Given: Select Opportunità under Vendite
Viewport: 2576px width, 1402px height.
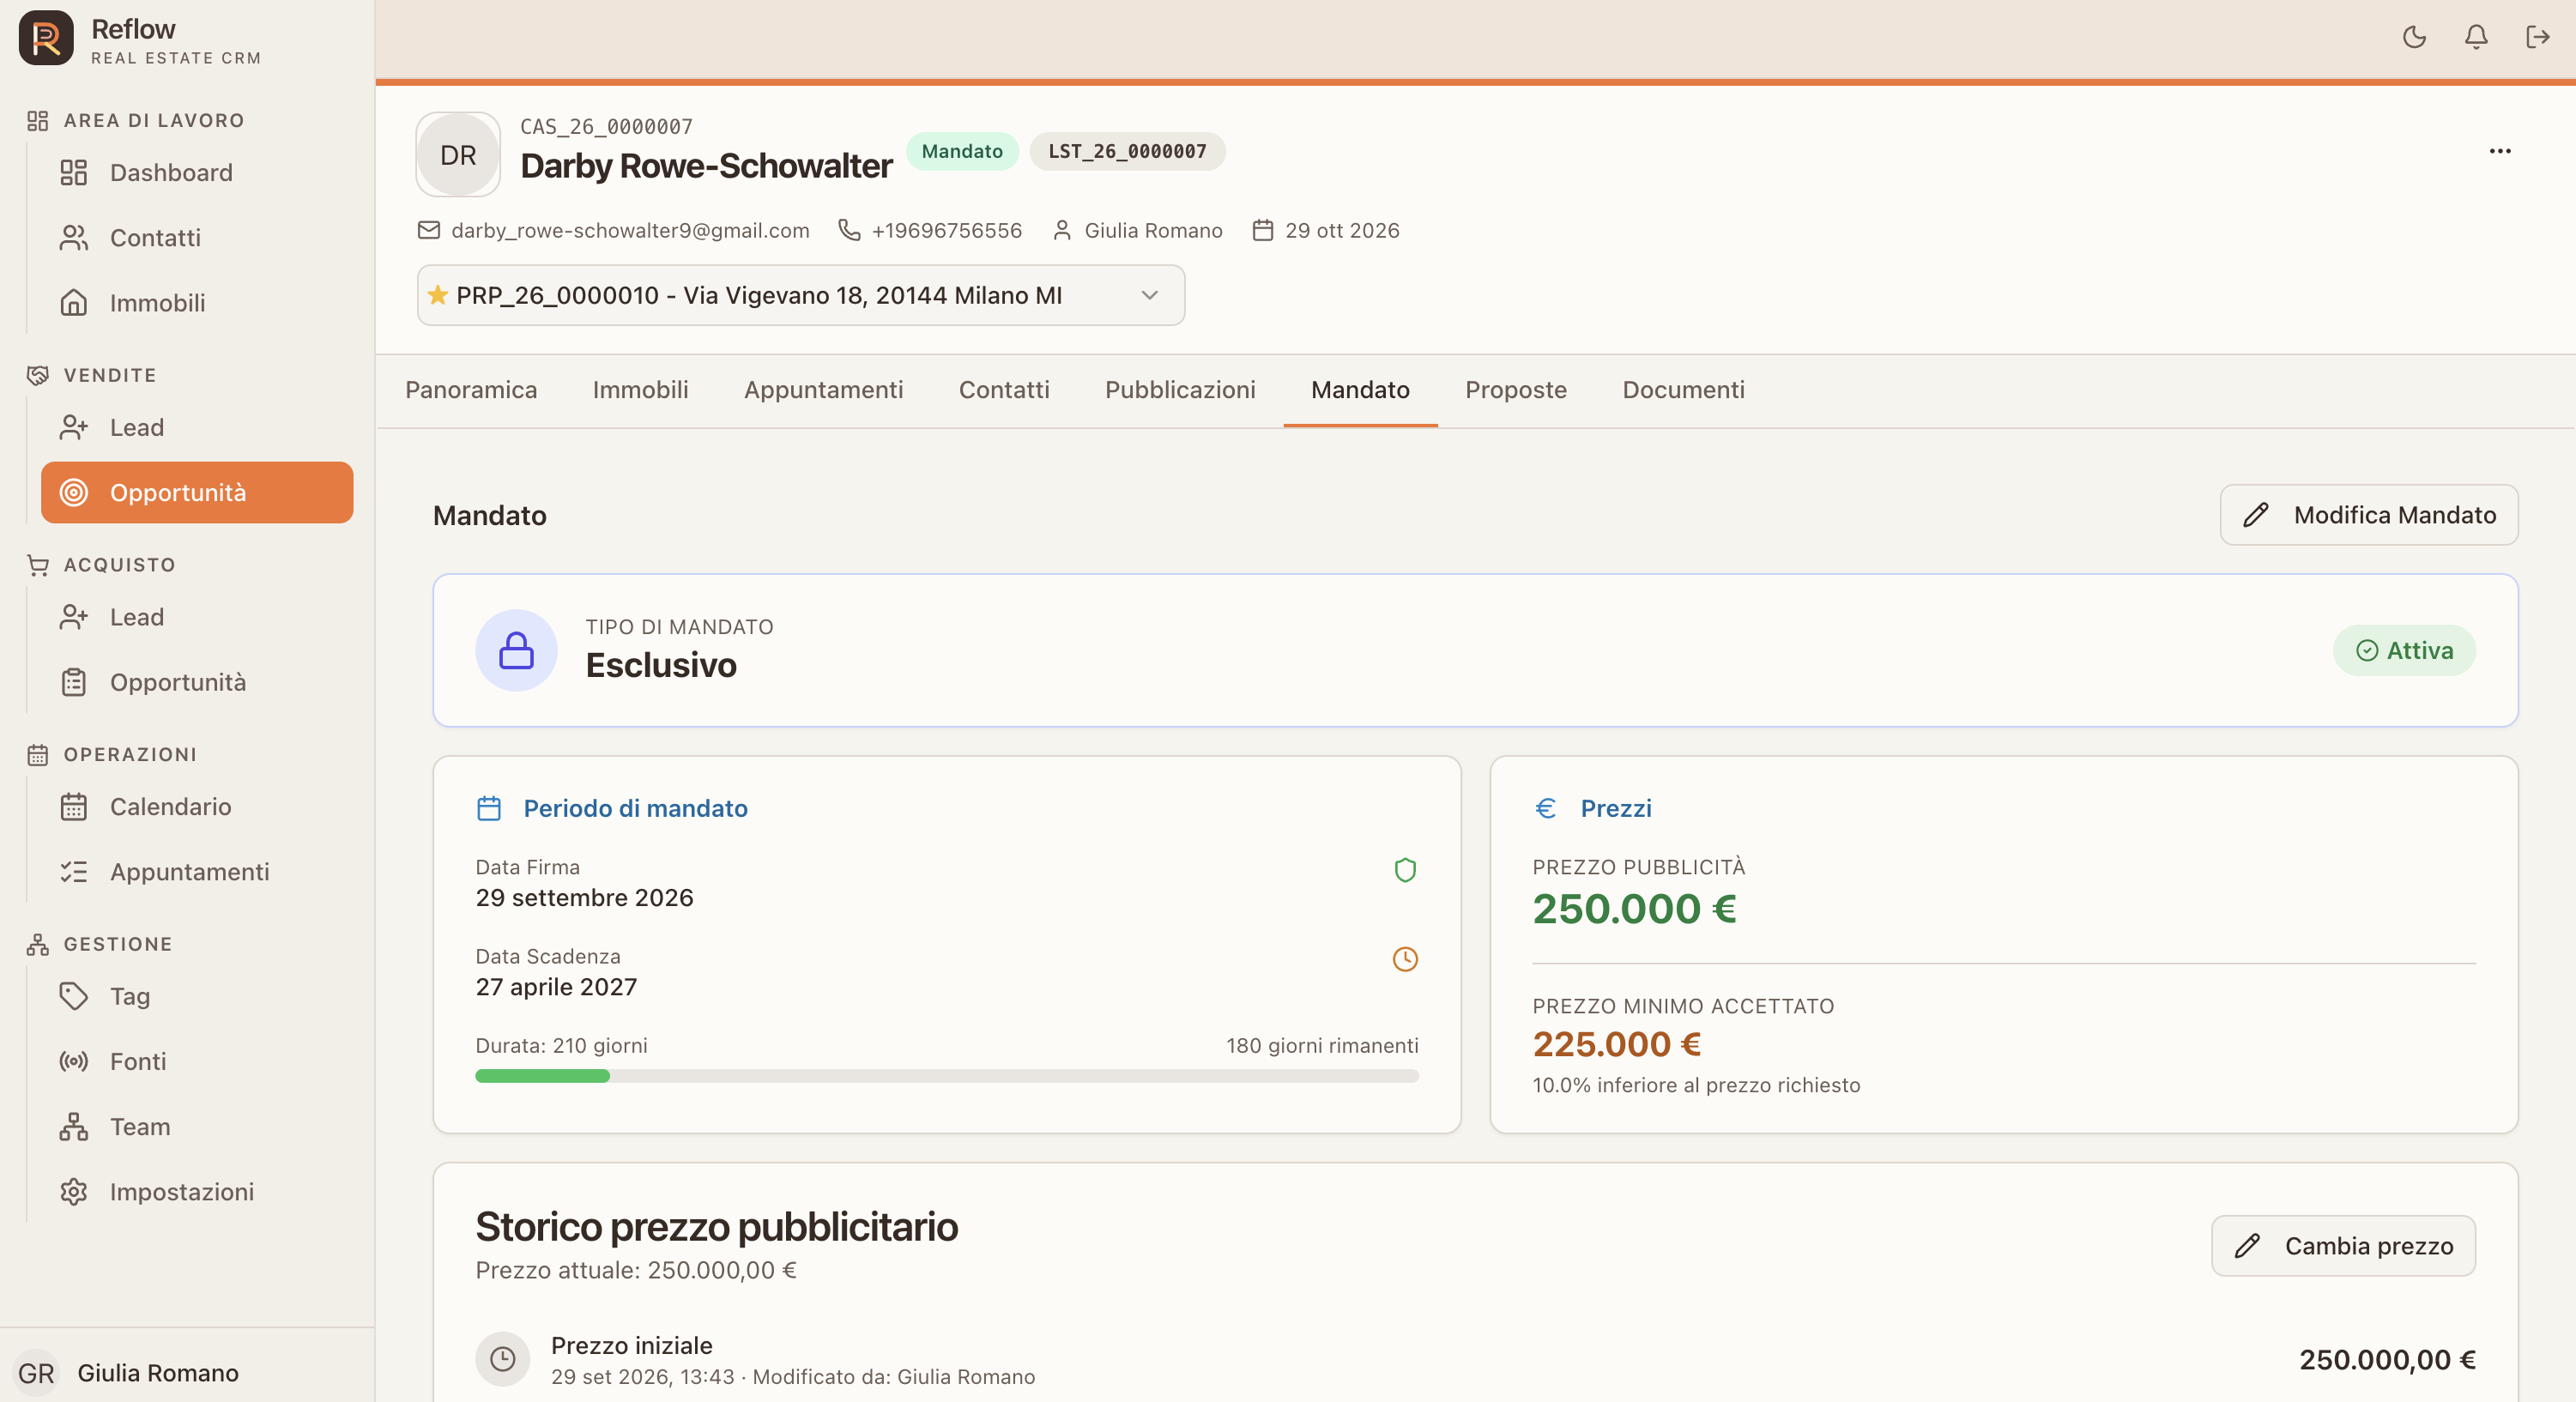Looking at the screenshot, I should click(197, 492).
